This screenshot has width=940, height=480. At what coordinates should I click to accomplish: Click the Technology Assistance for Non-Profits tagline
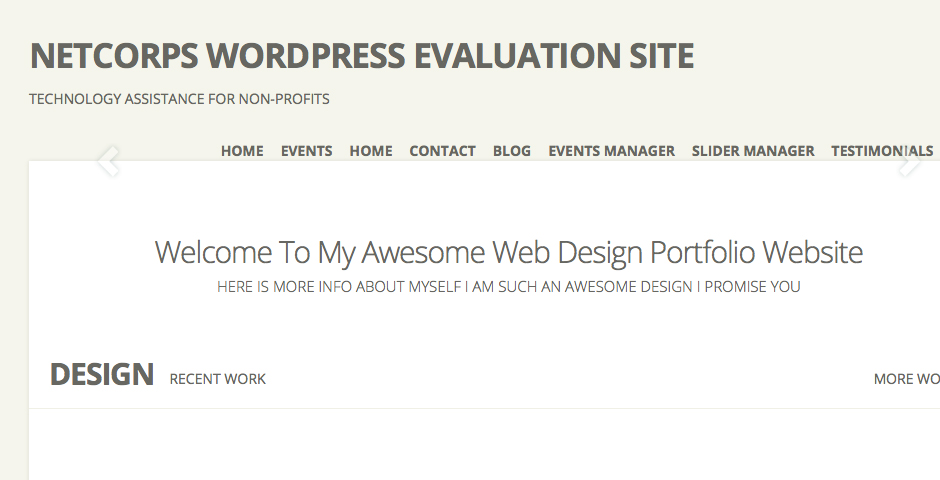(179, 99)
